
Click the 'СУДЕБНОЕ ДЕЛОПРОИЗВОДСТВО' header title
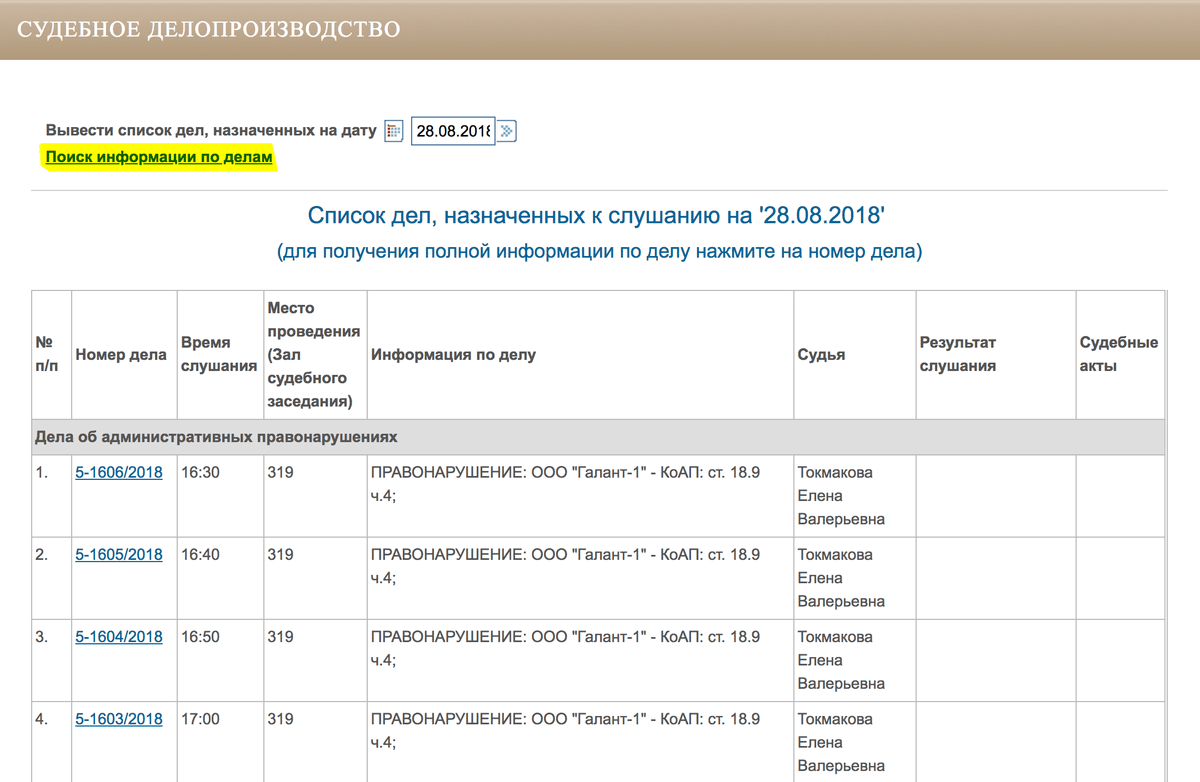pos(209,29)
